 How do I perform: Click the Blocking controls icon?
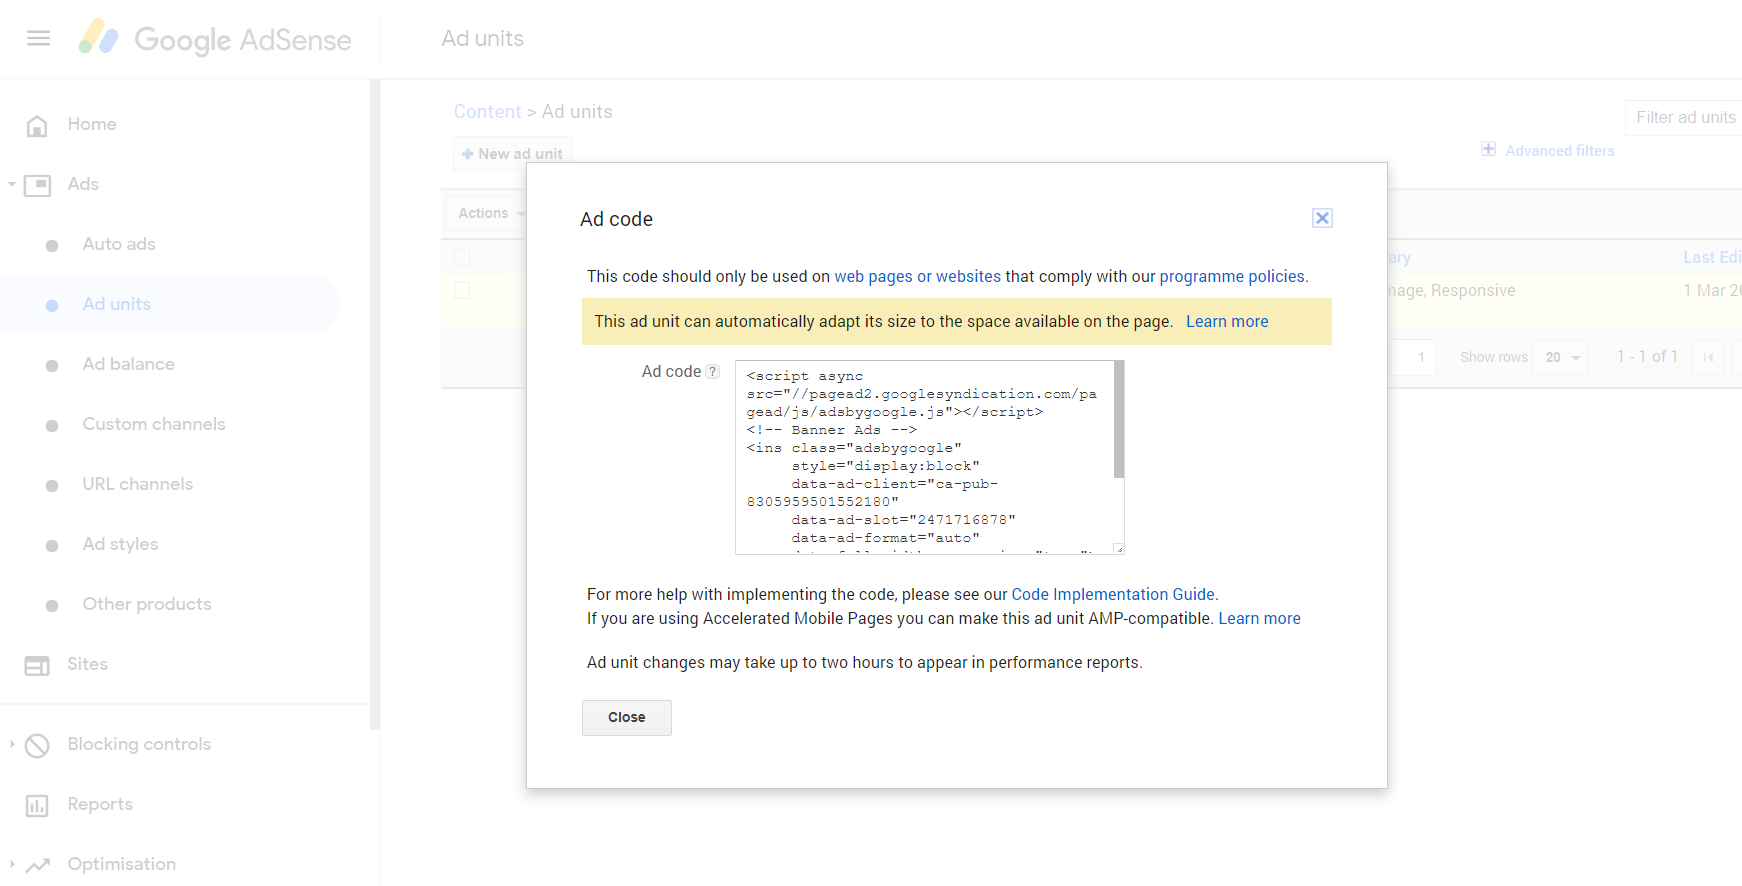click(37, 745)
